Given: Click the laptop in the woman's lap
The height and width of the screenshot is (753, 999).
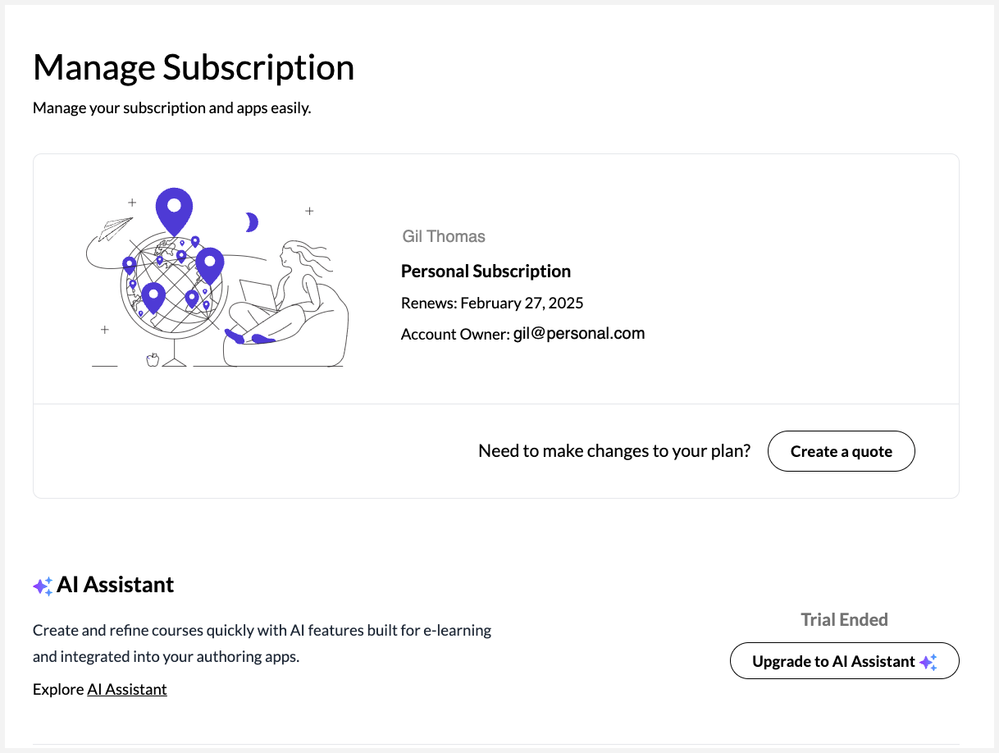Looking at the screenshot, I should [x=256, y=297].
